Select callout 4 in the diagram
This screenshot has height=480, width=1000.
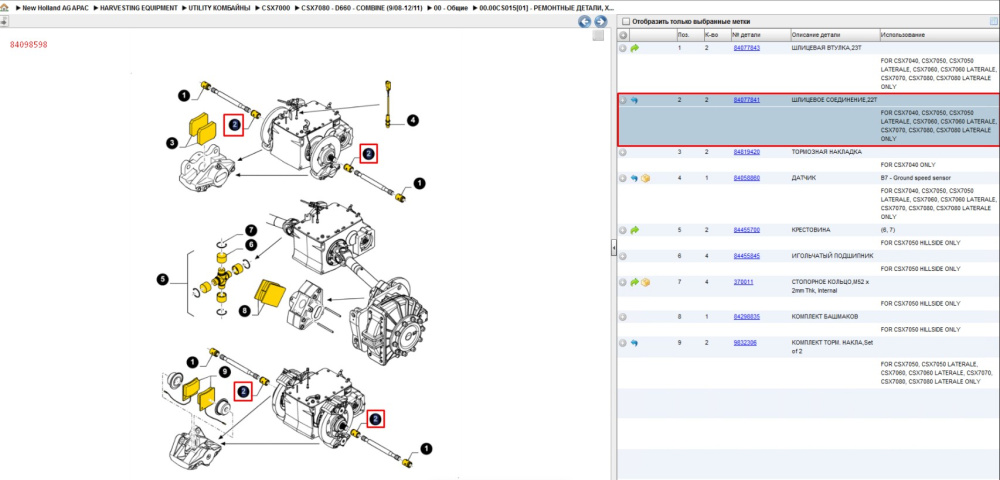click(413, 119)
